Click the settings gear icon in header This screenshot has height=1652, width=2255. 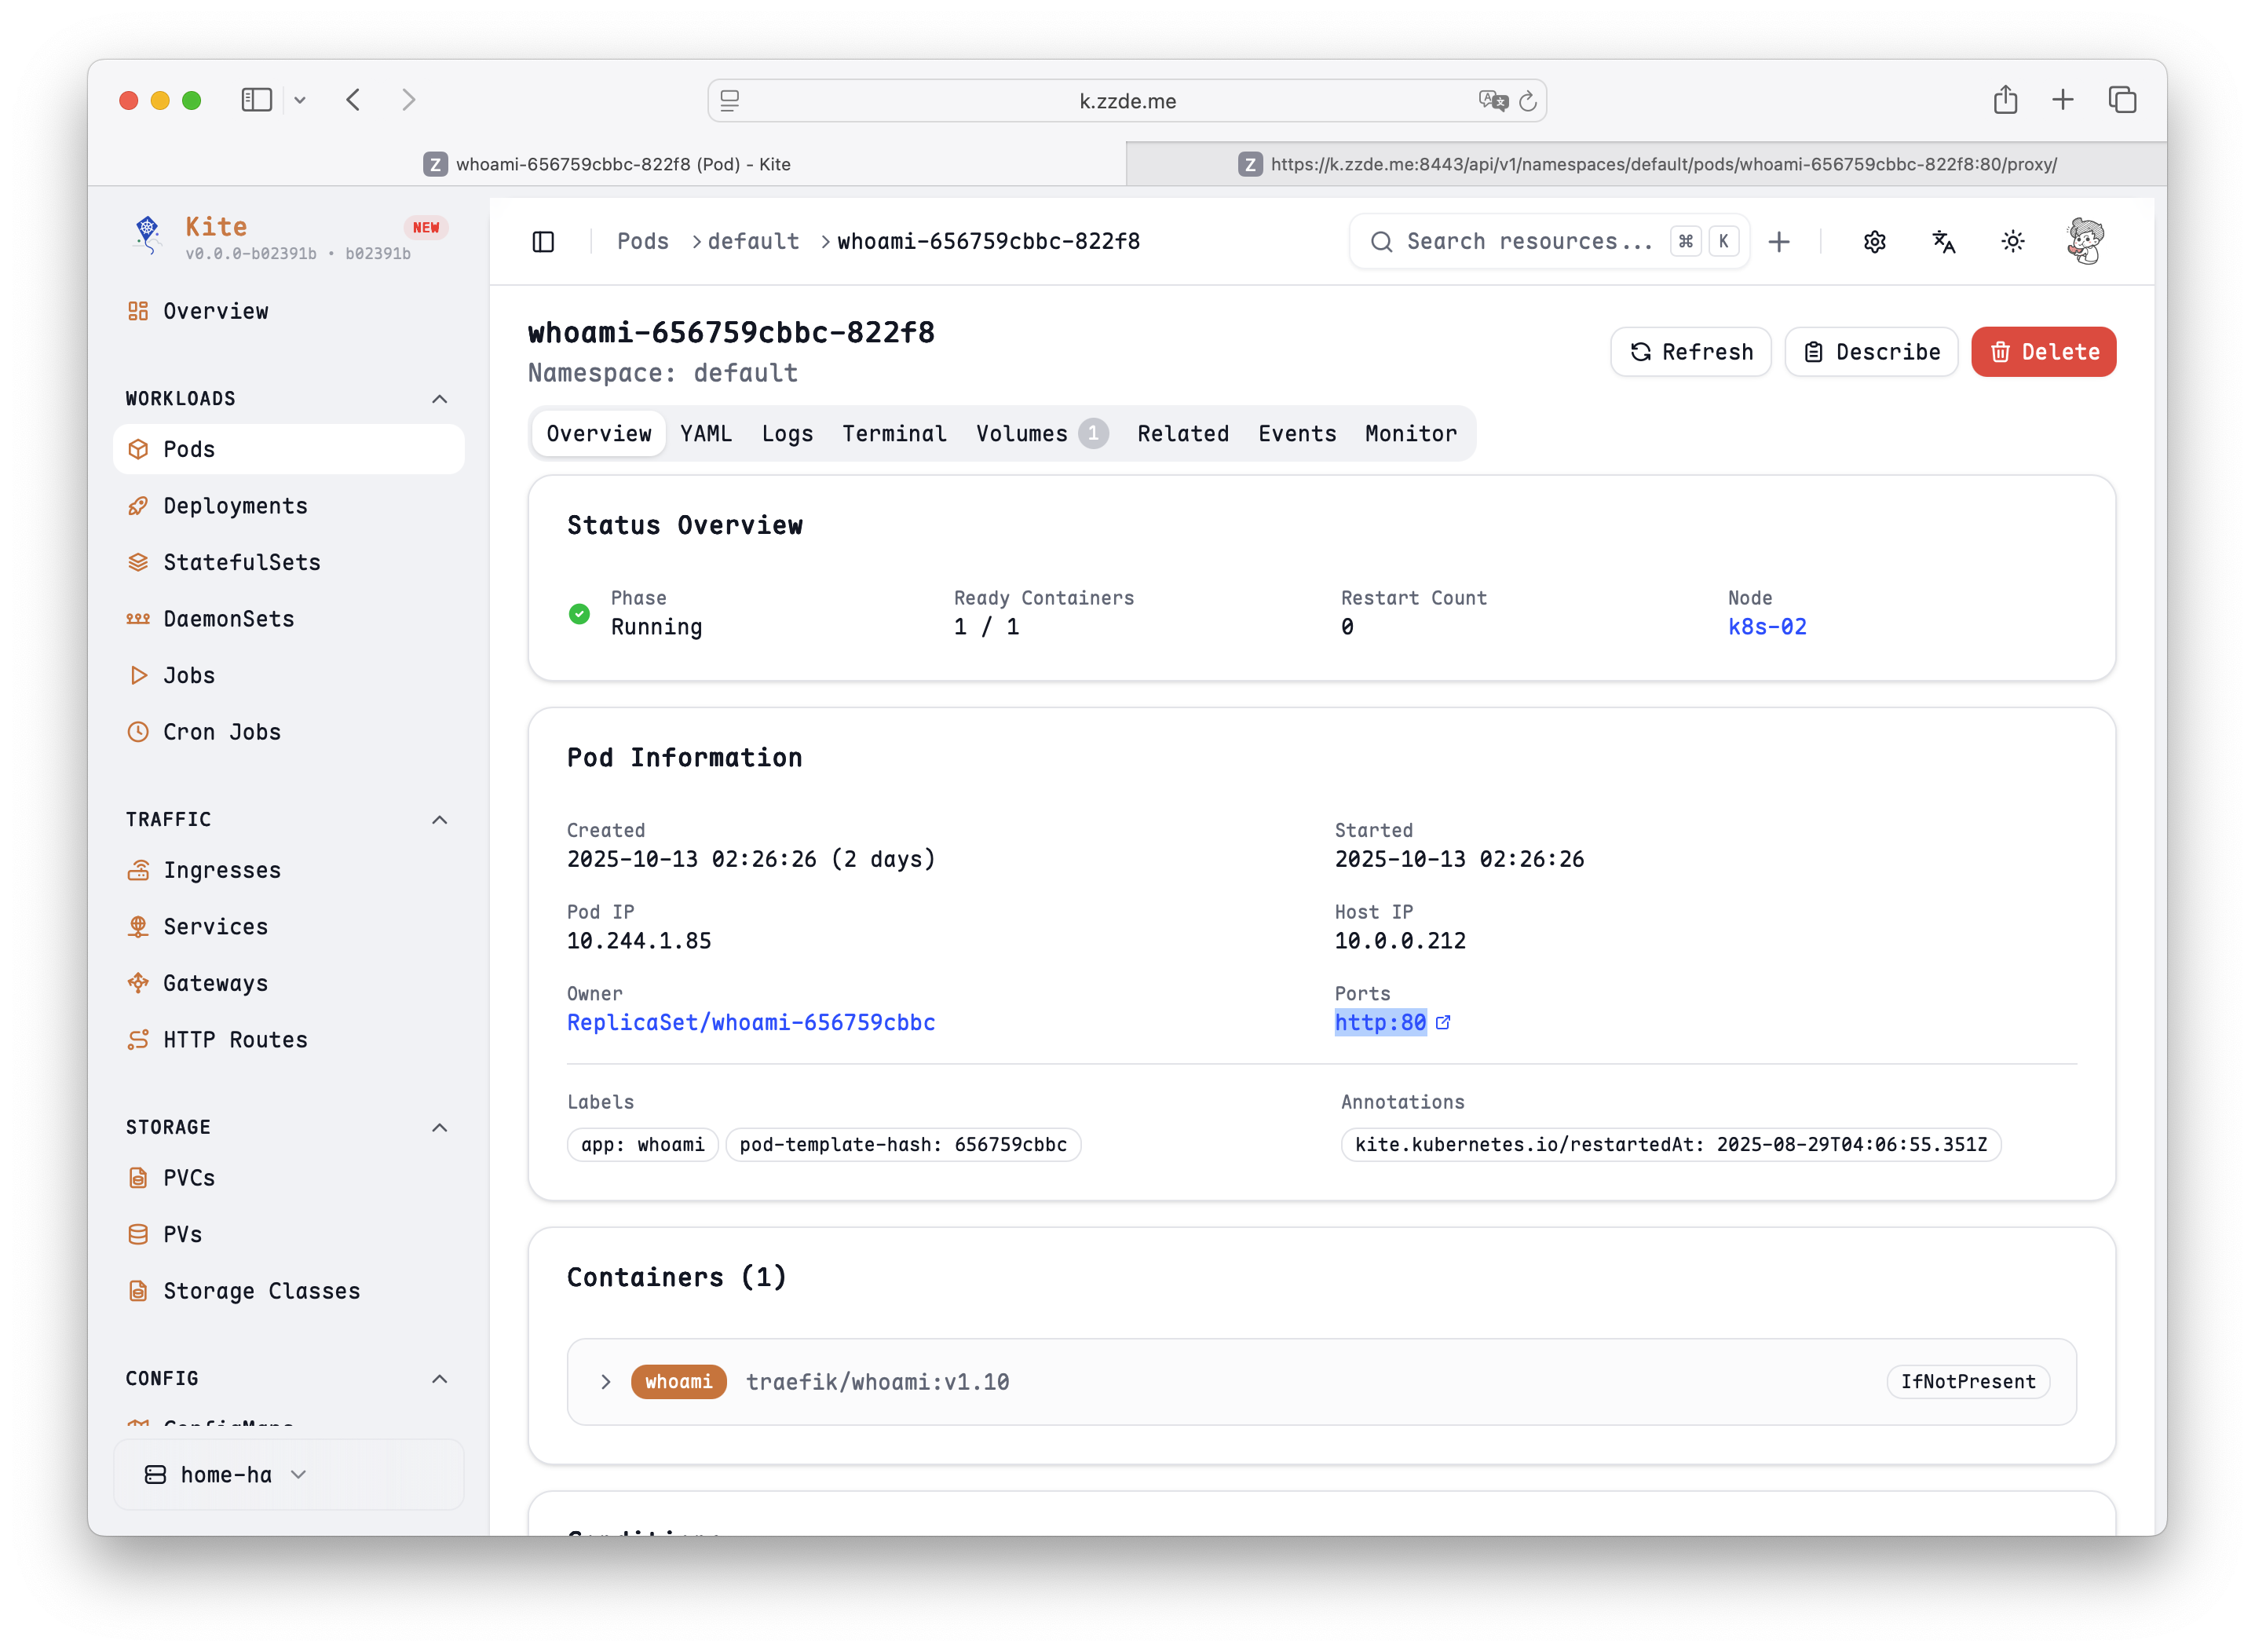tap(1874, 241)
